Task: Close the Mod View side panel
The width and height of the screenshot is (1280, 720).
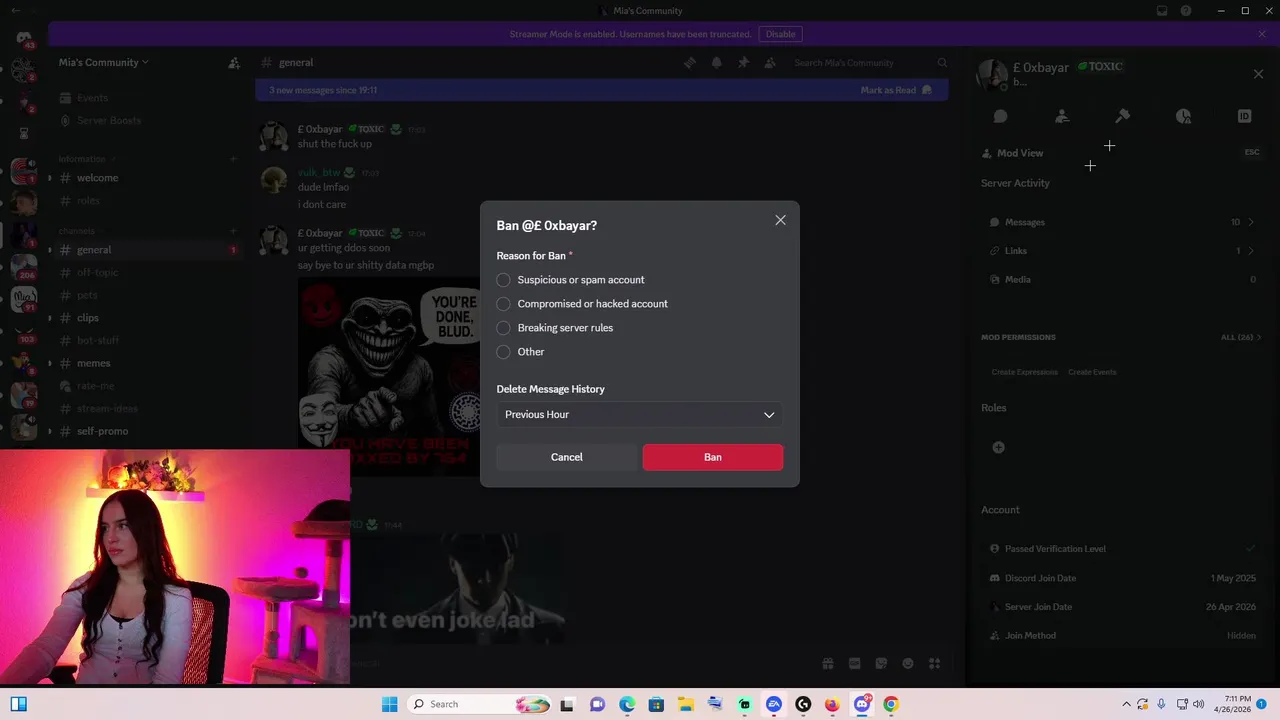Action: click(1258, 74)
